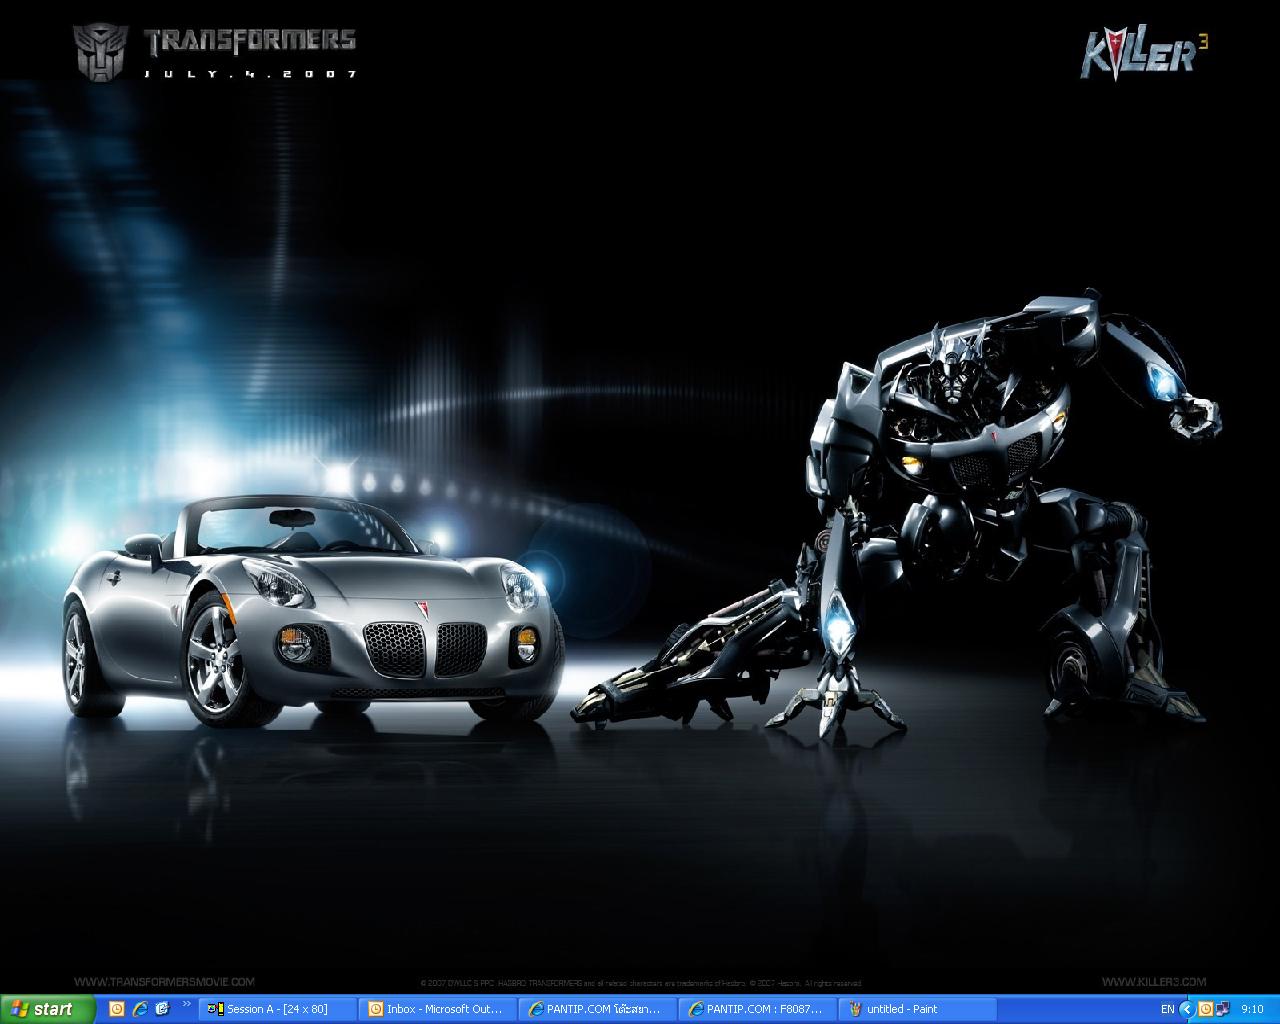Click the third Quick Launch icon

point(162,1009)
